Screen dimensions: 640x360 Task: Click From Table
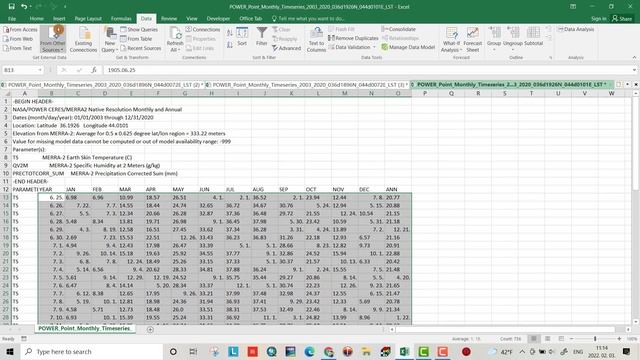click(x=136, y=39)
